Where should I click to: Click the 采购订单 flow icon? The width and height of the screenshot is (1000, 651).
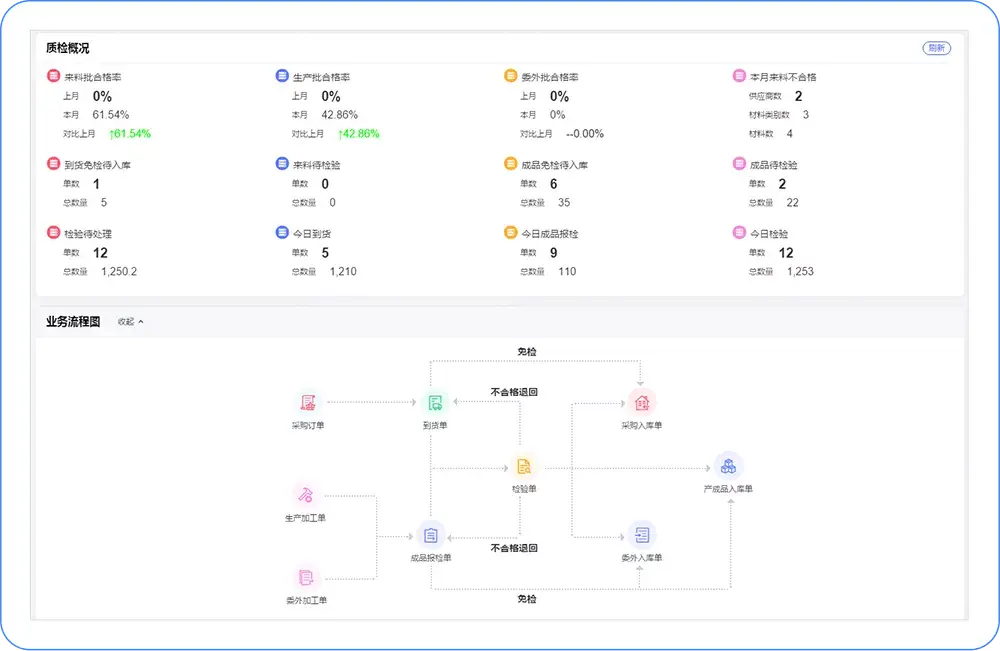[x=308, y=402]
